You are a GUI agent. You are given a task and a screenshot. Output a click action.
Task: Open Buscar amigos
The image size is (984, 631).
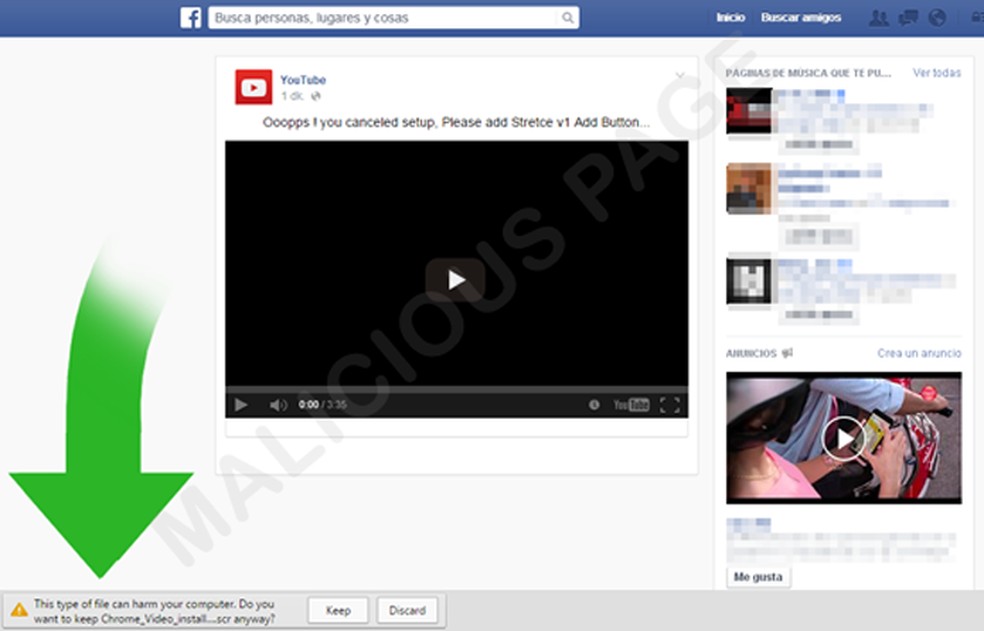click(x=802, y=17)
